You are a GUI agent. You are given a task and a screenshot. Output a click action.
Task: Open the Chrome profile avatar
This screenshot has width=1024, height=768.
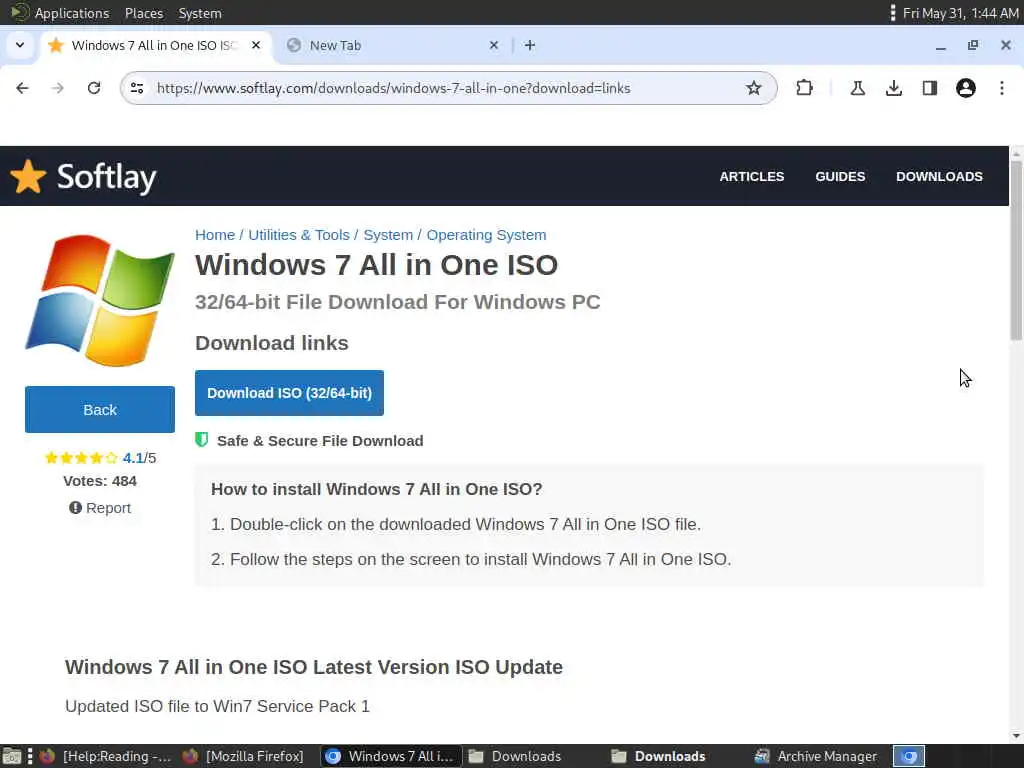click(x=966, y=88)
